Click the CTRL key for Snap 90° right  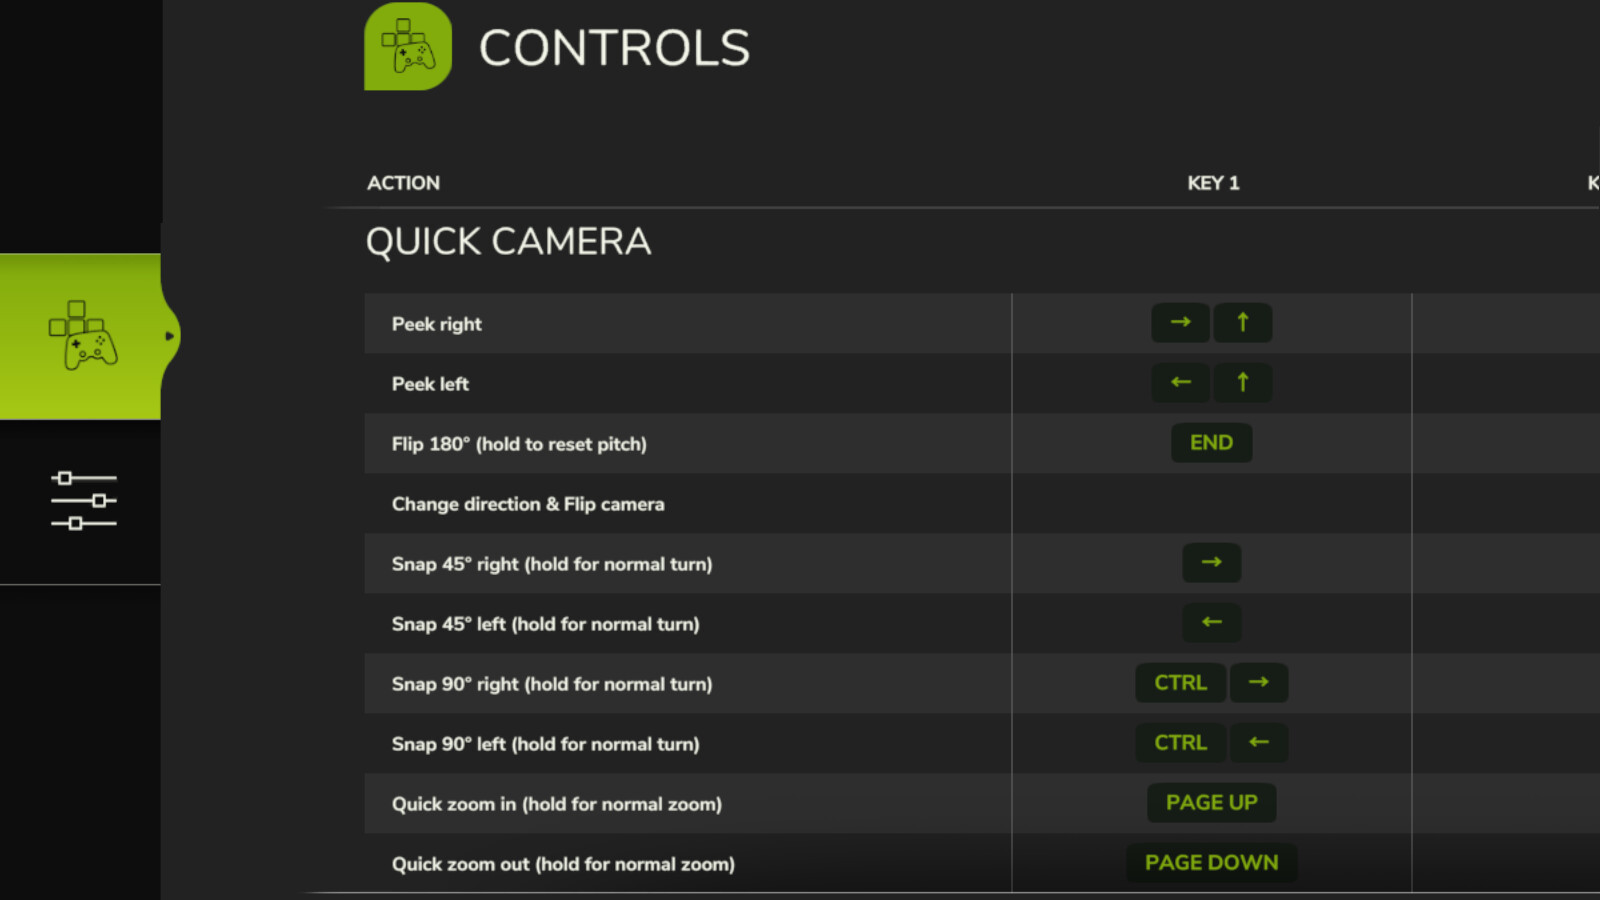(x=1180, y=683)
